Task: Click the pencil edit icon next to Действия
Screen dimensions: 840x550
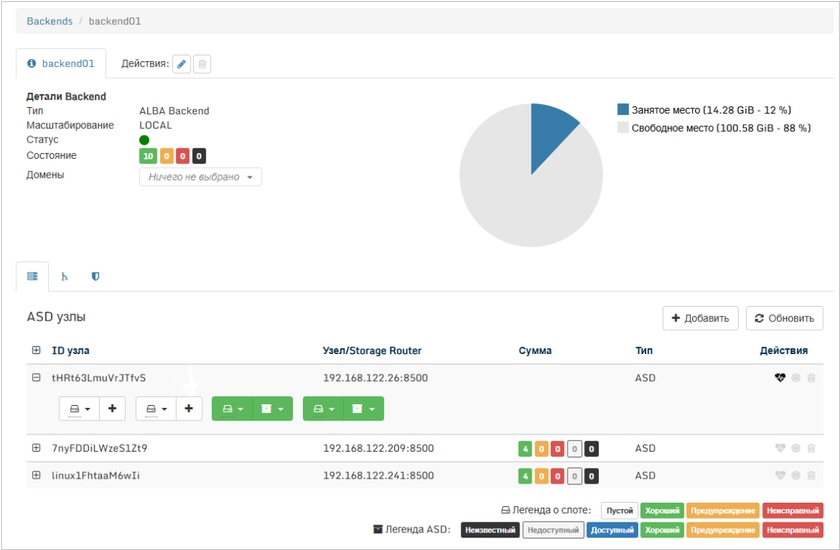Action: coord(181,64)
